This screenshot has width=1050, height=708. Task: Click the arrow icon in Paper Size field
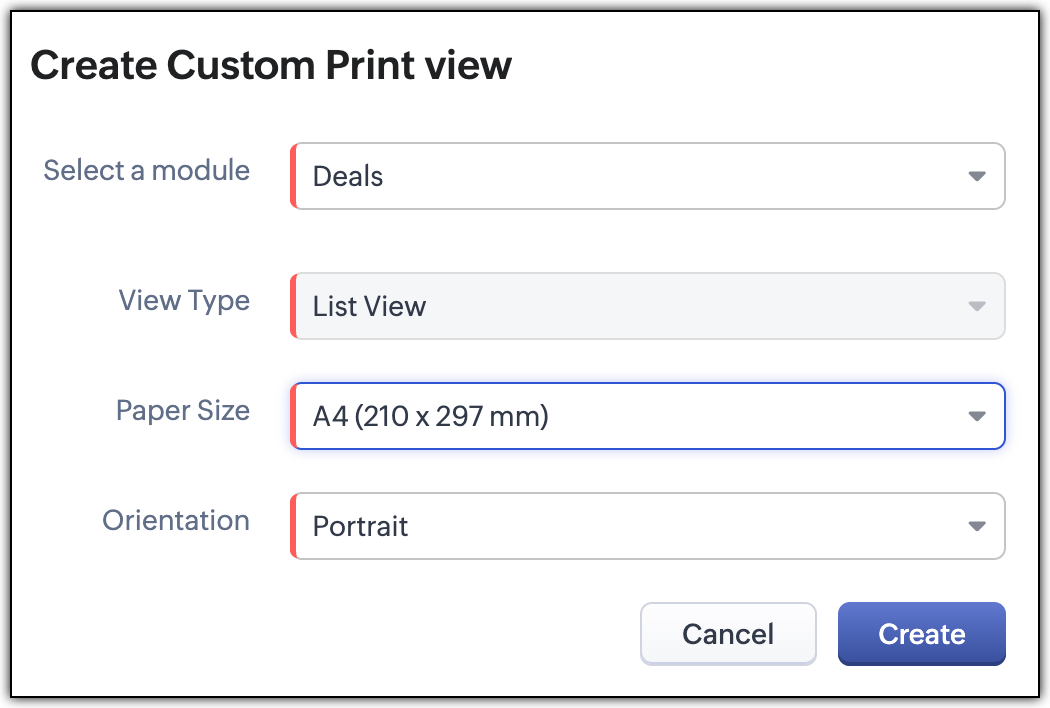(977, 416)
